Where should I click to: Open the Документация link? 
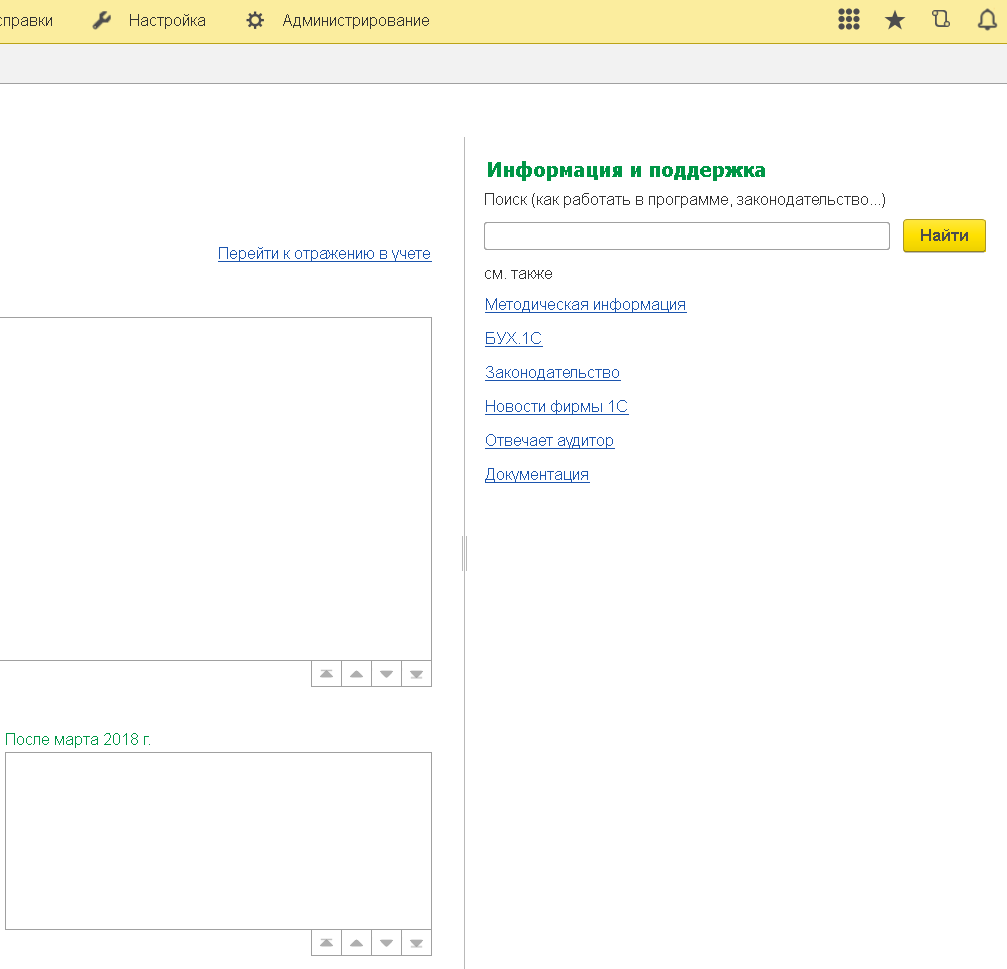[x=537, y=475]
